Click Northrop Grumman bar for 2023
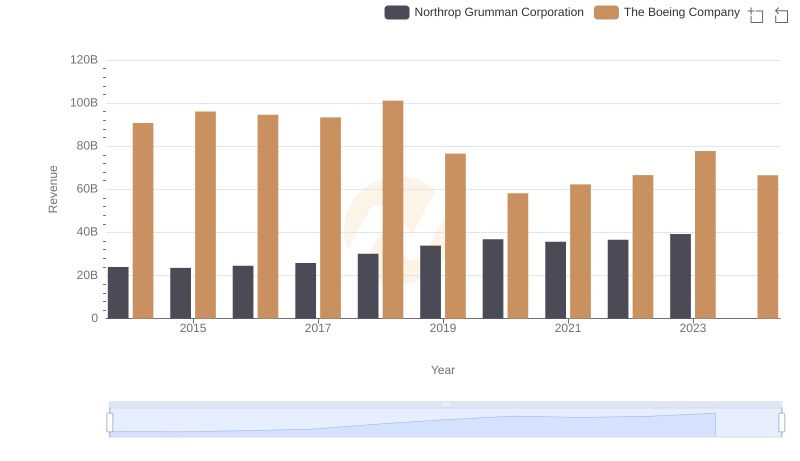 681,276
